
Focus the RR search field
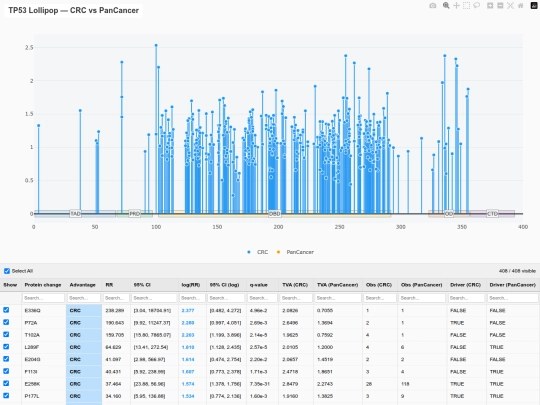[116, 298]
